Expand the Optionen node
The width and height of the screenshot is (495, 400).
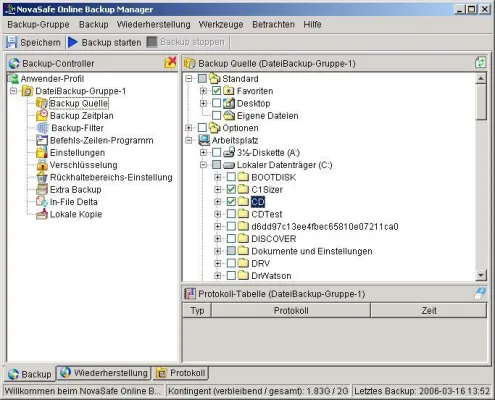pos(189,128)
